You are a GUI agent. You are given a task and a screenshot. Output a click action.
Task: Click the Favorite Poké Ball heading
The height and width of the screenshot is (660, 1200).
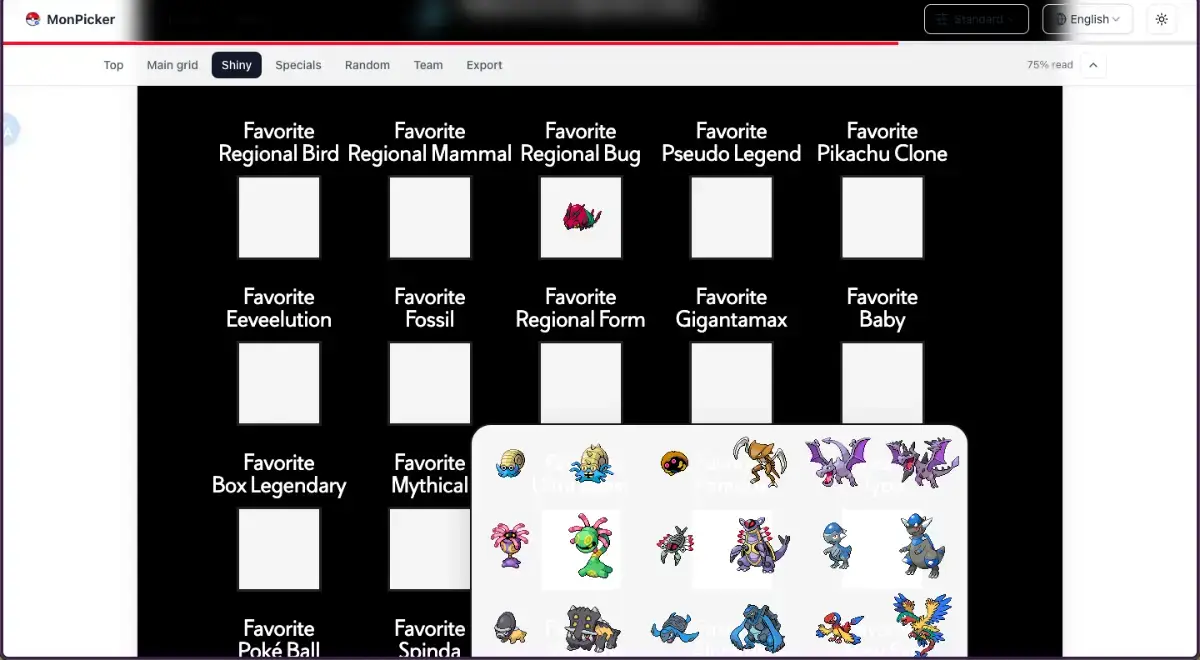(279, 639)
